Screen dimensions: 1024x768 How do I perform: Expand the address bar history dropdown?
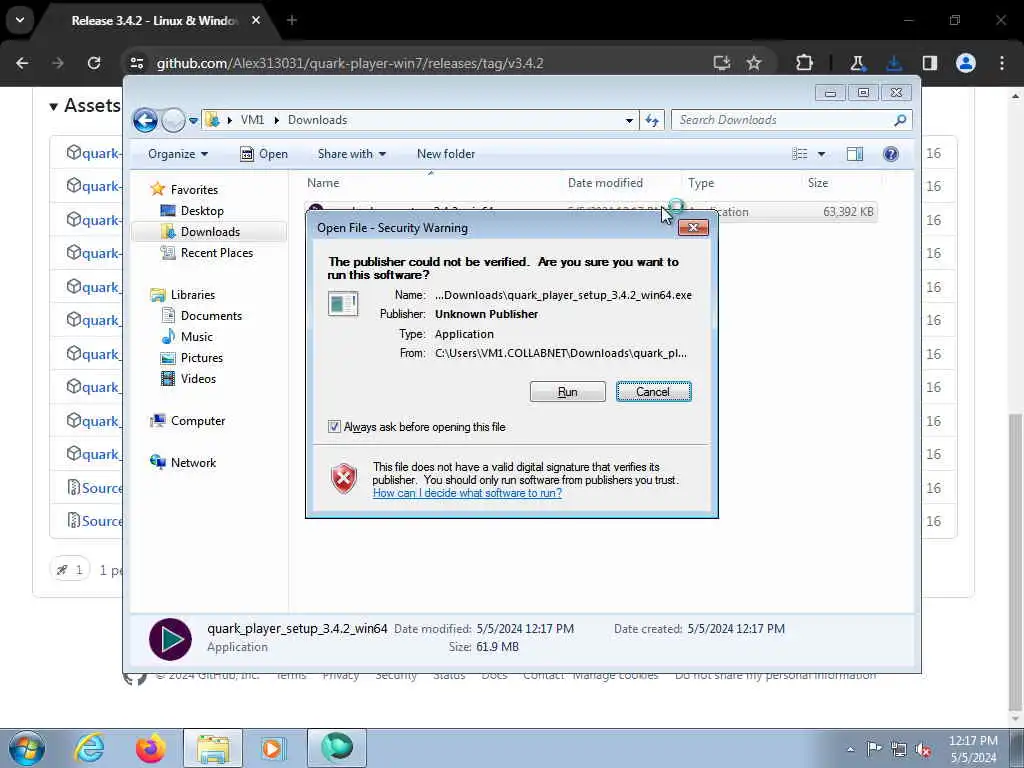pyautogui.click(x=629, y=120)
